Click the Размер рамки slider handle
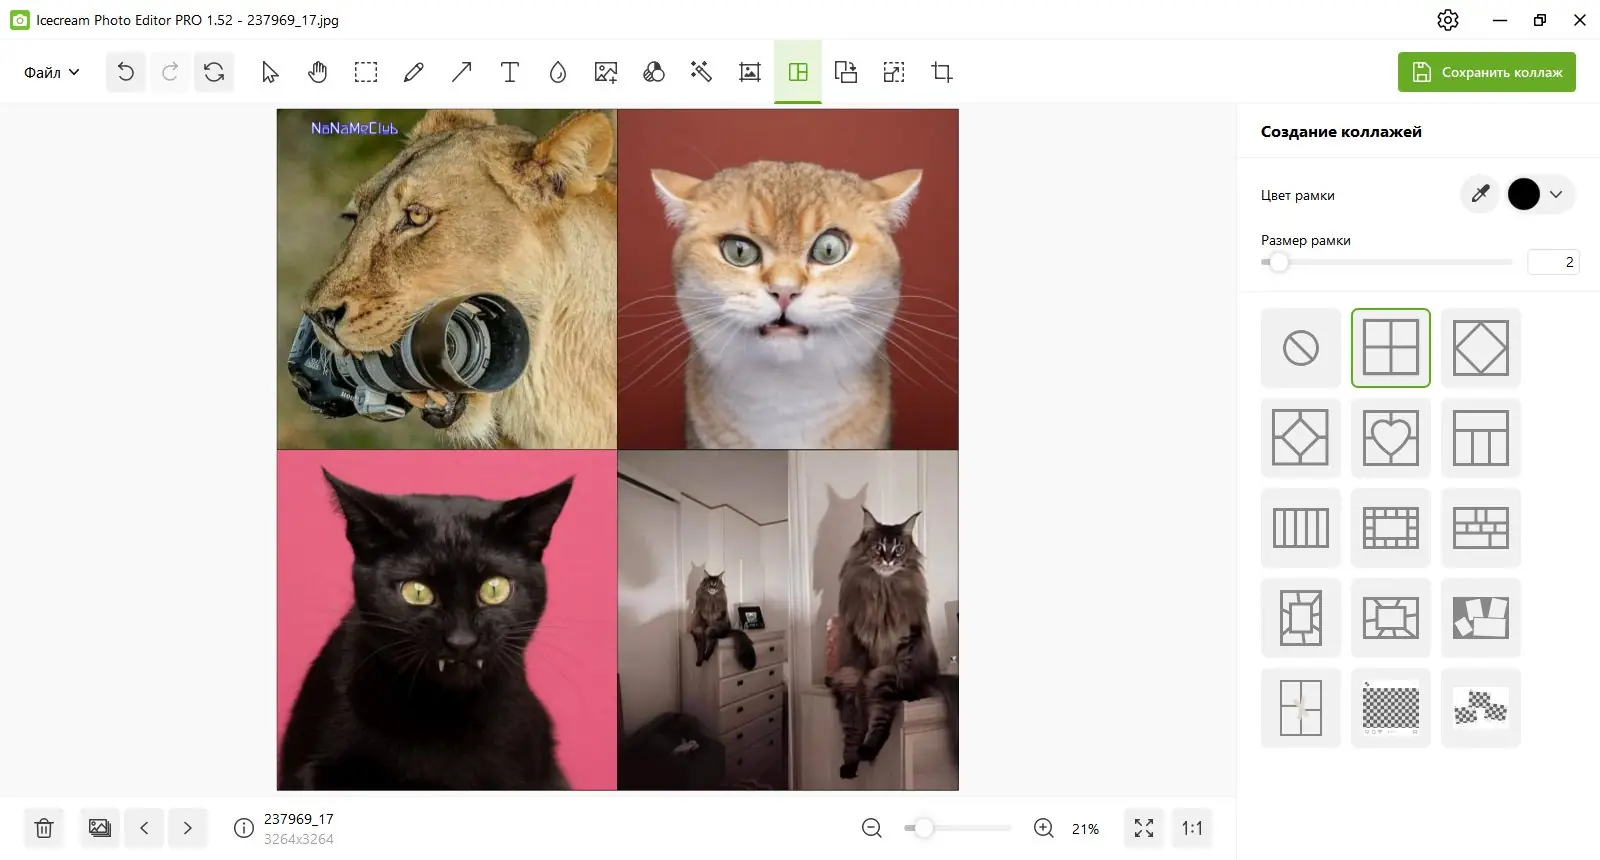1600x860 pixels. tap(1279, 262)
